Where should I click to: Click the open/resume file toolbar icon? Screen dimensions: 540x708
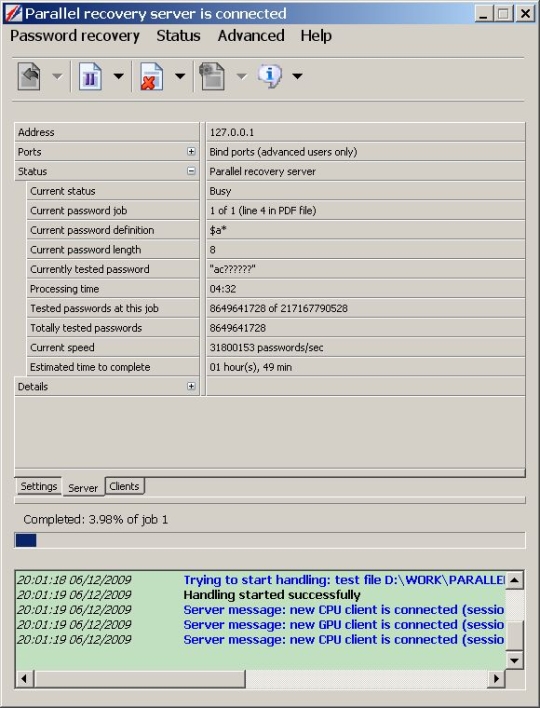pyautogui.click(x=29, y=76)
